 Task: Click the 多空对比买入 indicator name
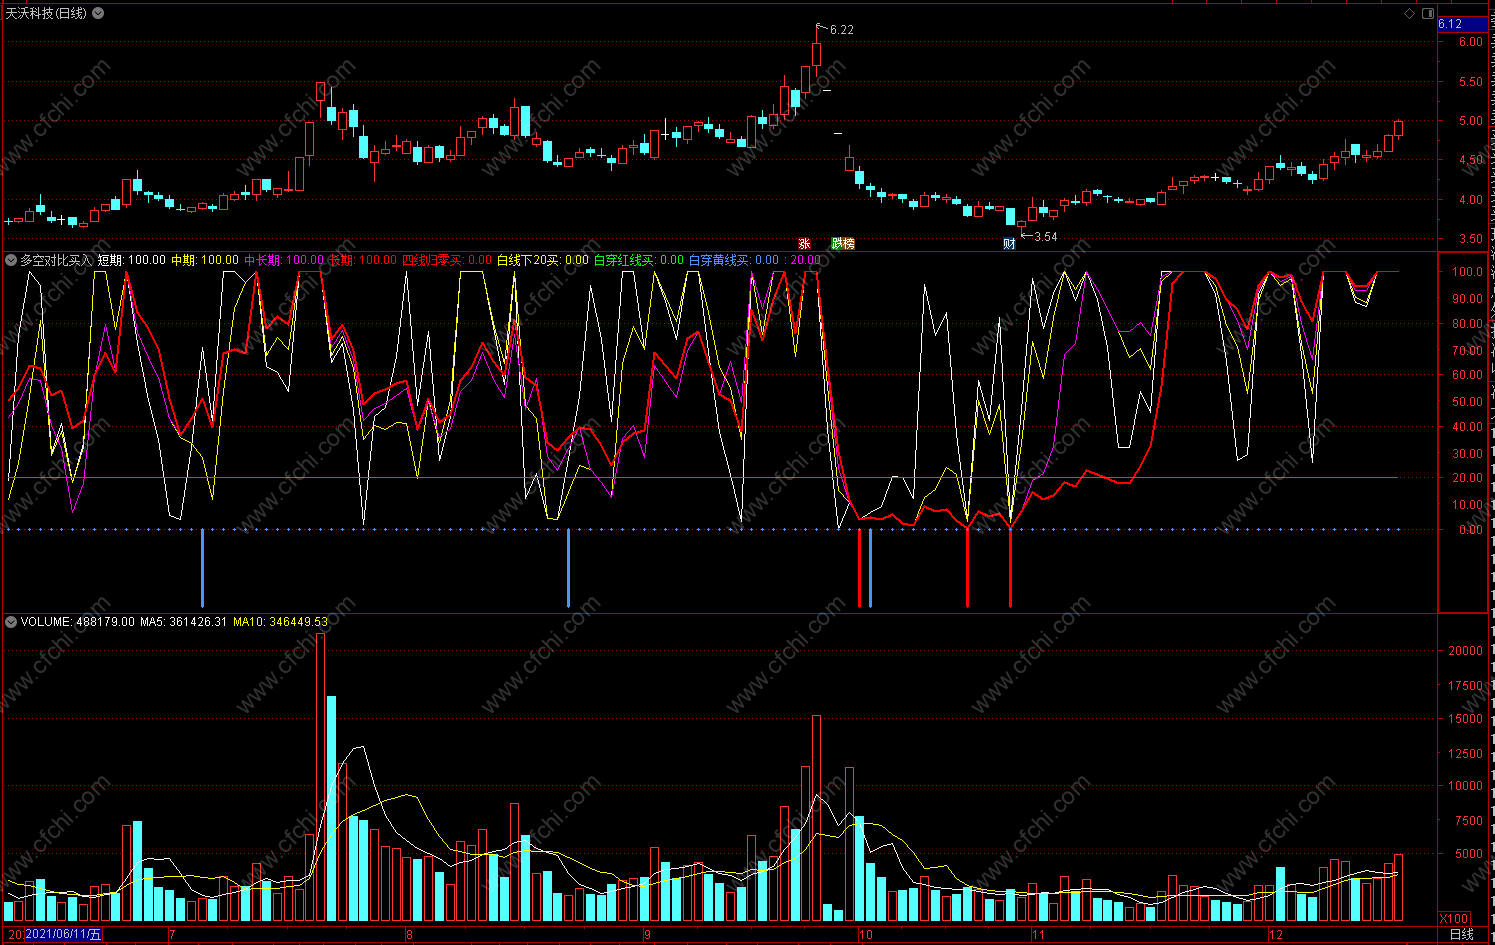[x=56, y=260]
